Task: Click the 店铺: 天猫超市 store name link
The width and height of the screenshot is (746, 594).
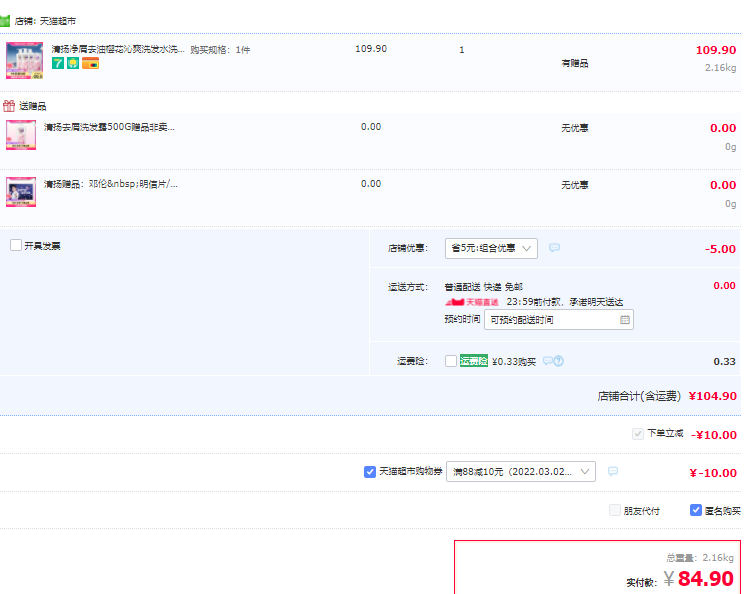Action: coord(45,21)
